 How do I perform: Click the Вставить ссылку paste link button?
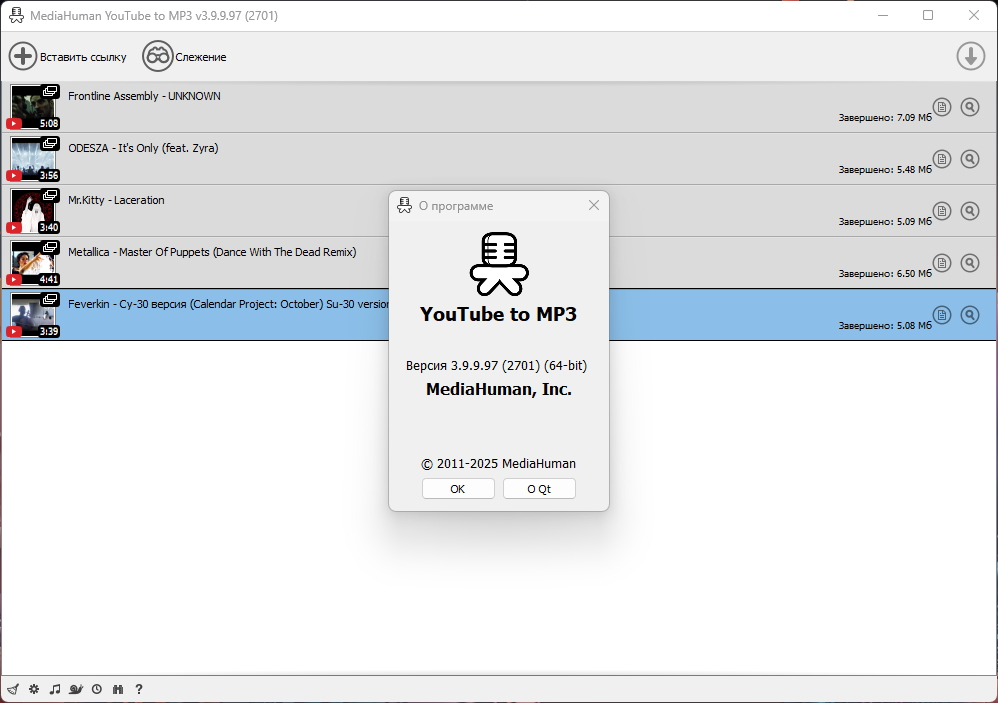[x=67, y=57]
